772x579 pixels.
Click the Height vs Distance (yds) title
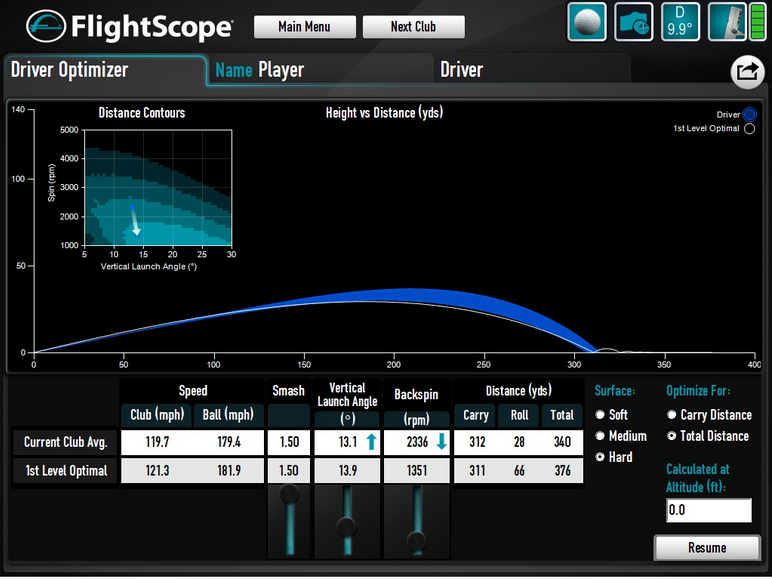click(384, 113)
